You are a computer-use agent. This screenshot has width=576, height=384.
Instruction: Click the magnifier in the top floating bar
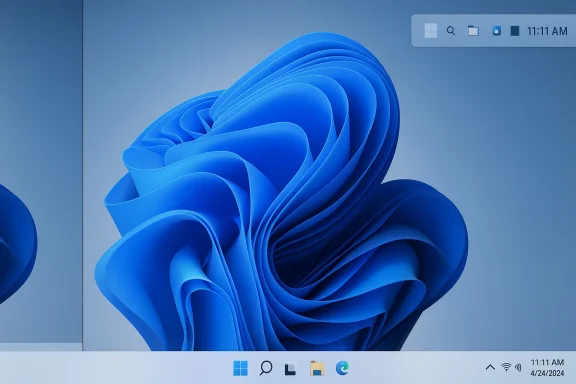451,30
